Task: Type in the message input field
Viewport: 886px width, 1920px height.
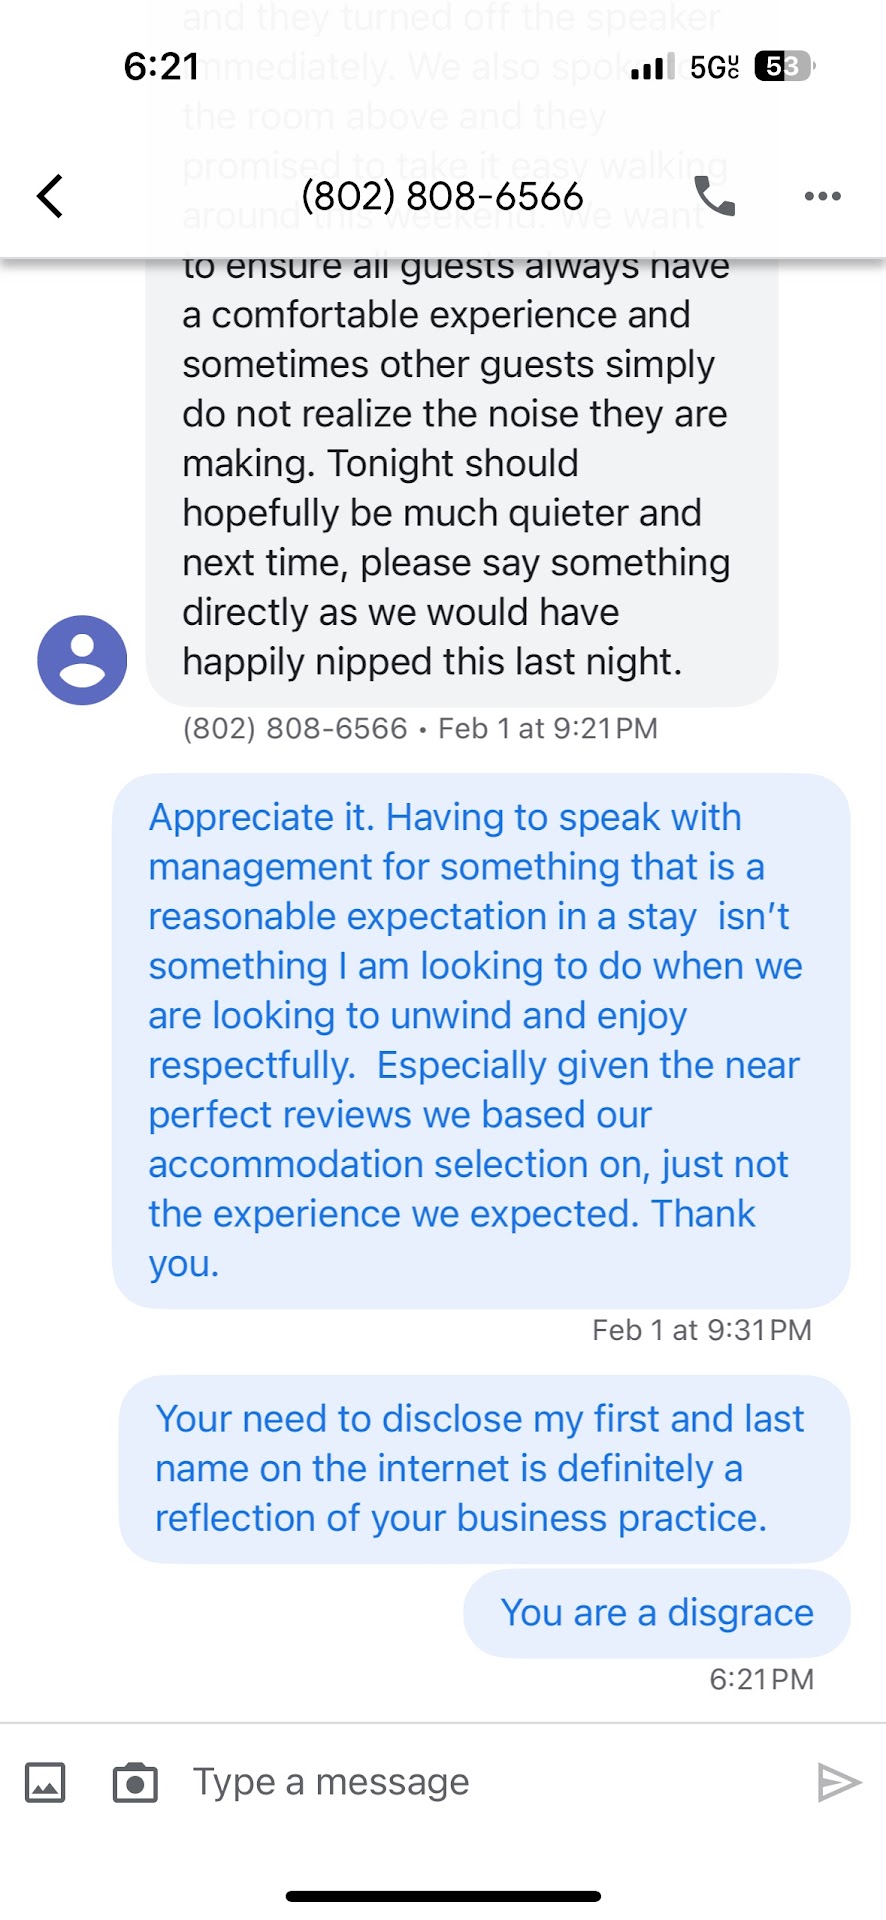Action: coord(480,1782)
